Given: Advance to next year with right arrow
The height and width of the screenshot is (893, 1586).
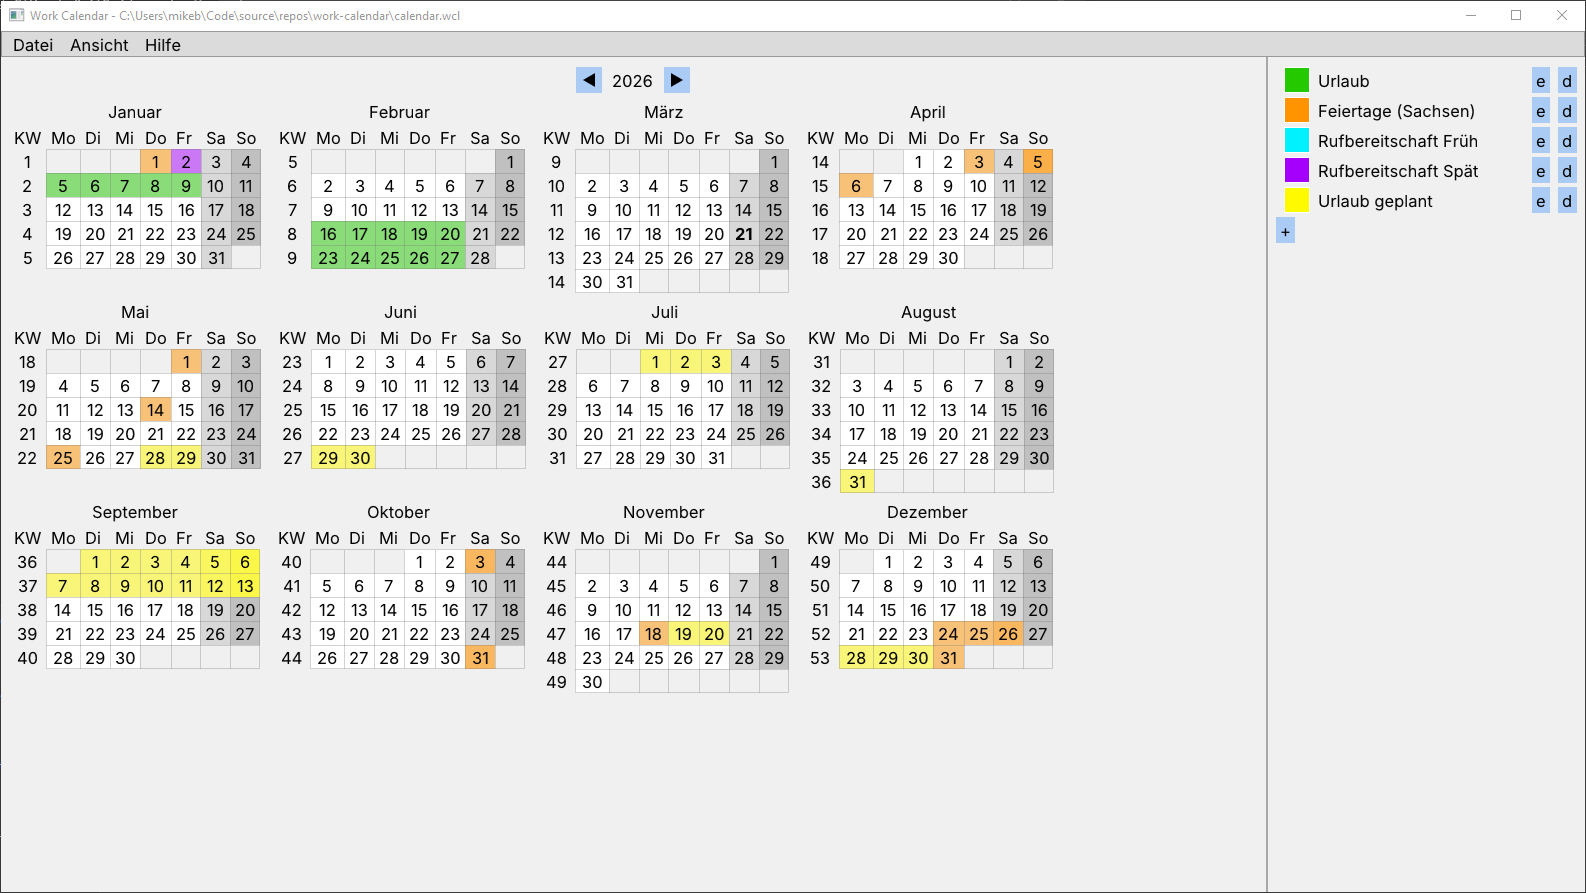Looking at the screenshot, I should coord(677,80).
